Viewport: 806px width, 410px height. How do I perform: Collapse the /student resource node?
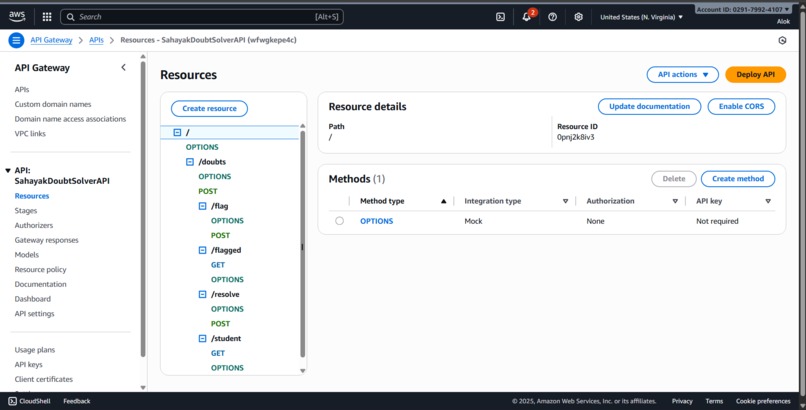pyautogui.click(x=203, y=339)
